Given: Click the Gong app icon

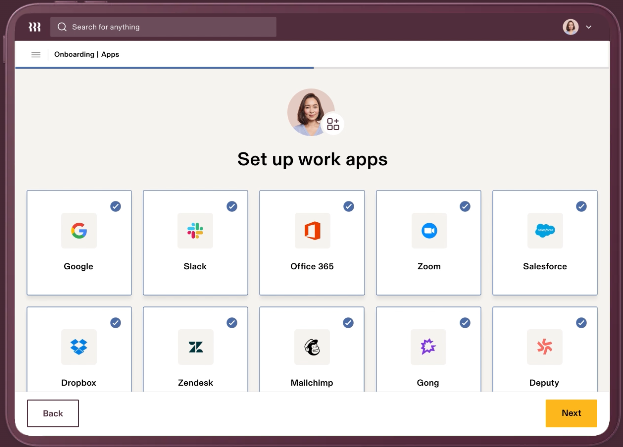Looking at the screenshot, I should coord(428,347).
